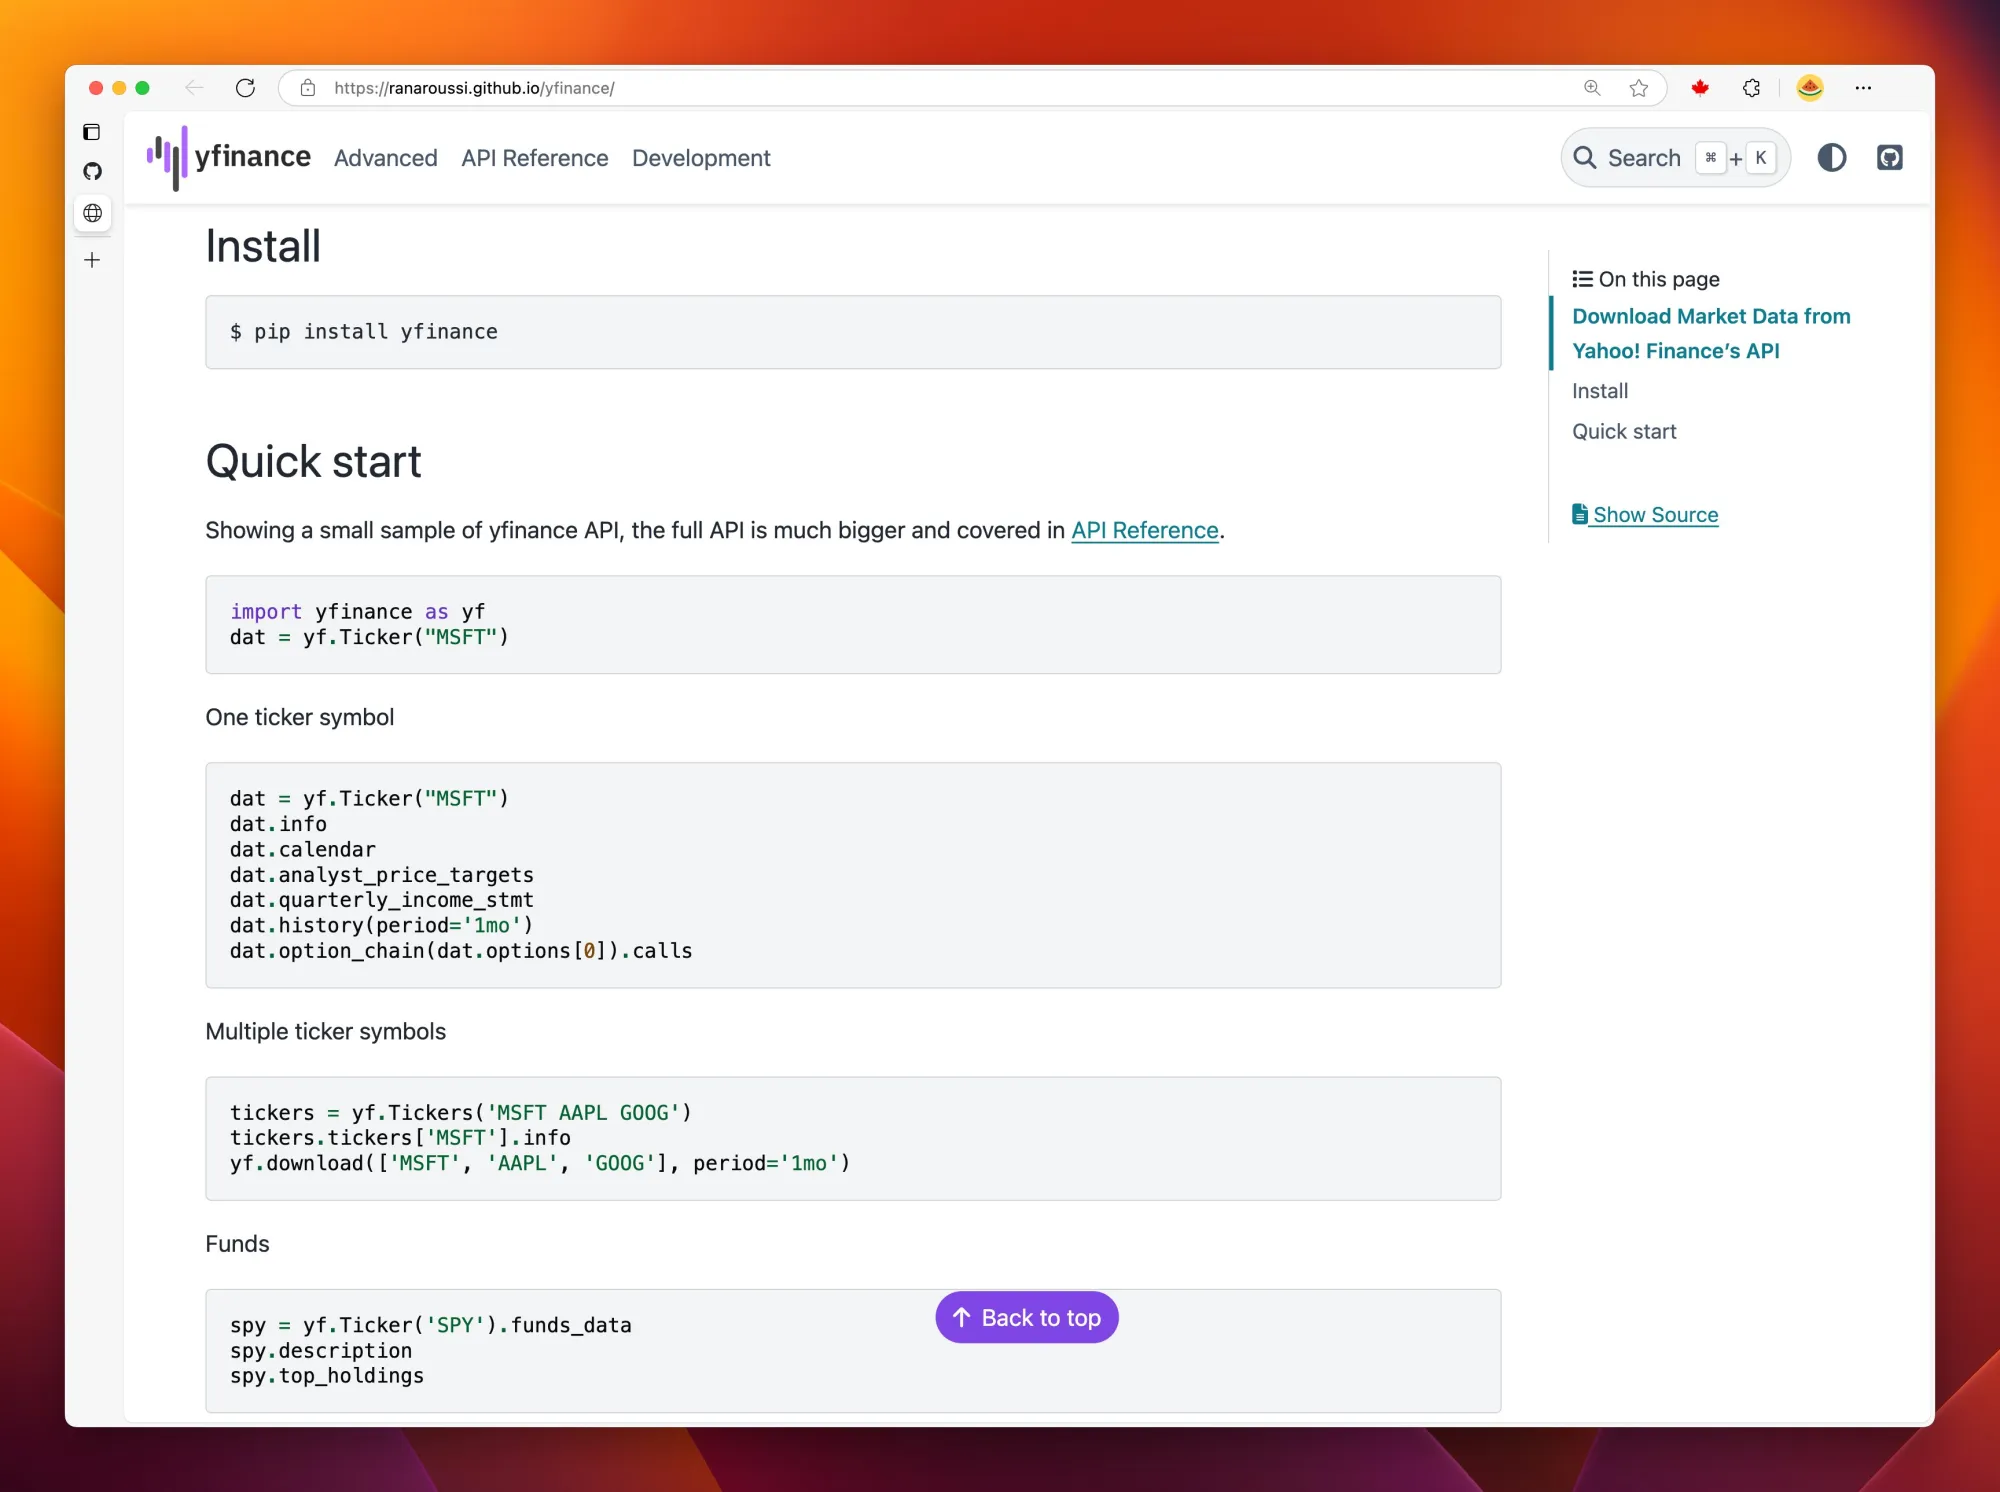Open the GitHub tab in sidebar
This screenshot has height=1492, width=2000.
tap(93, 172)
